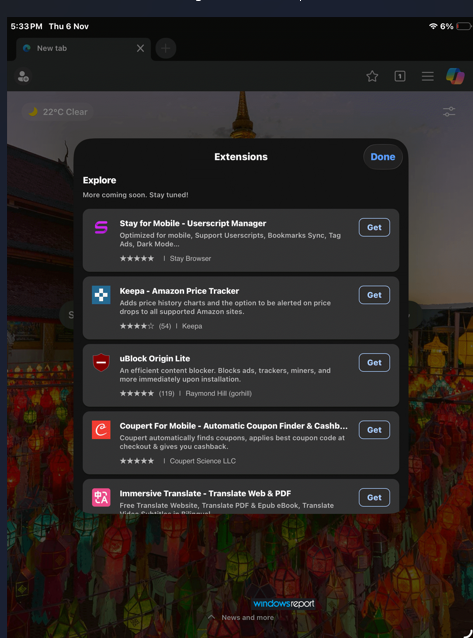Click the Explore section heading
Viewport: 473px width, 638px height.
pyautogui.click(x=99, y=180)
